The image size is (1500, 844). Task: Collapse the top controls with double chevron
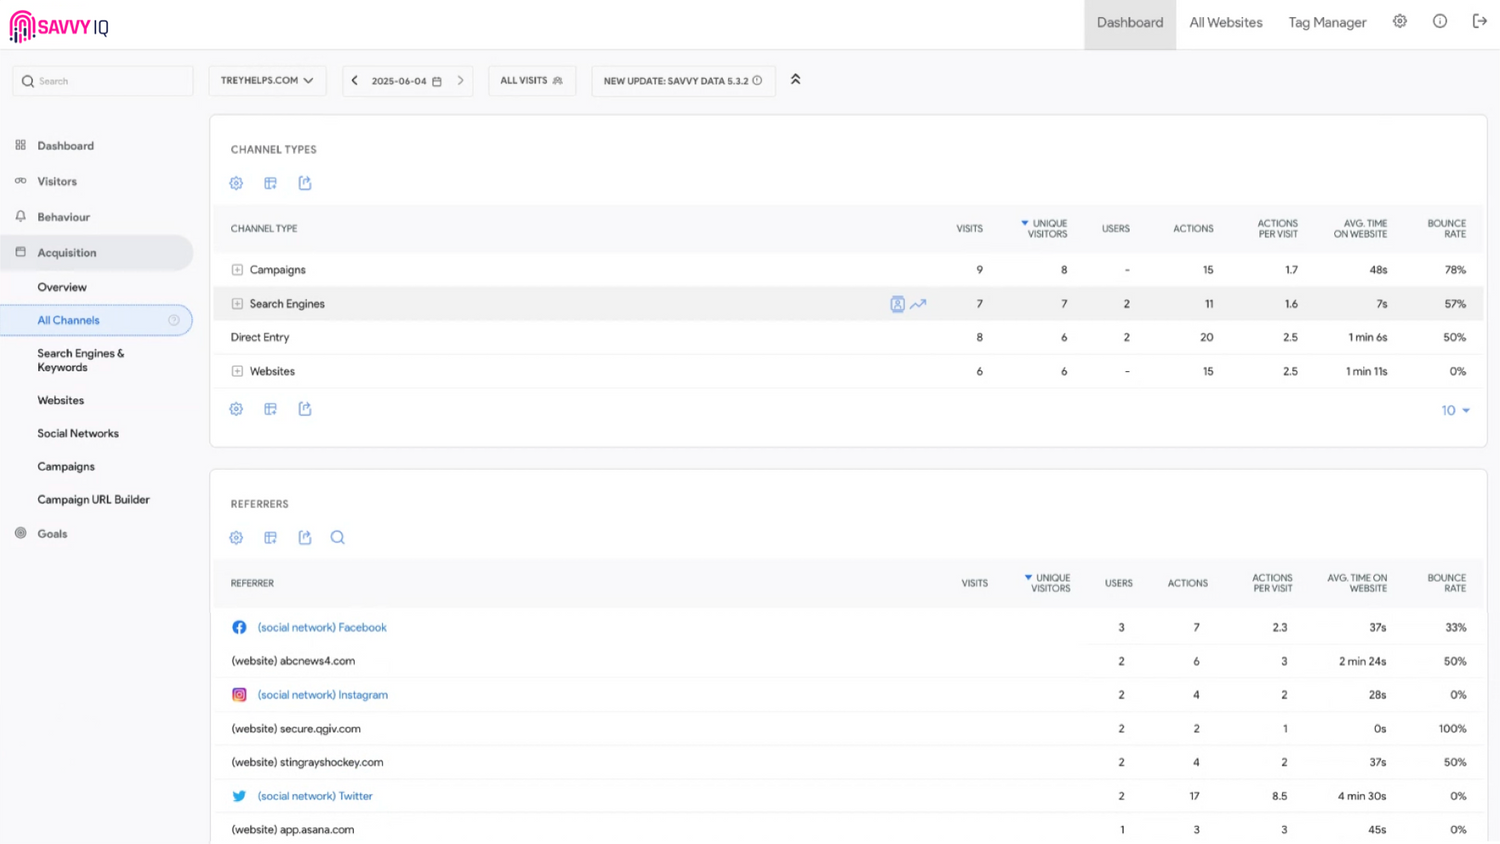coord(796,80)
